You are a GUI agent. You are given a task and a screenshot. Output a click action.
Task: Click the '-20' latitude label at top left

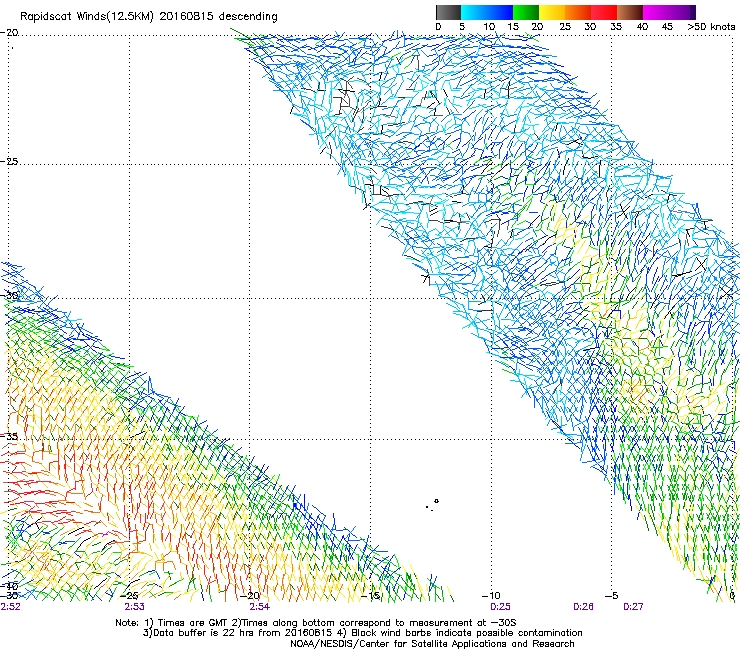(x=9, y=33)
